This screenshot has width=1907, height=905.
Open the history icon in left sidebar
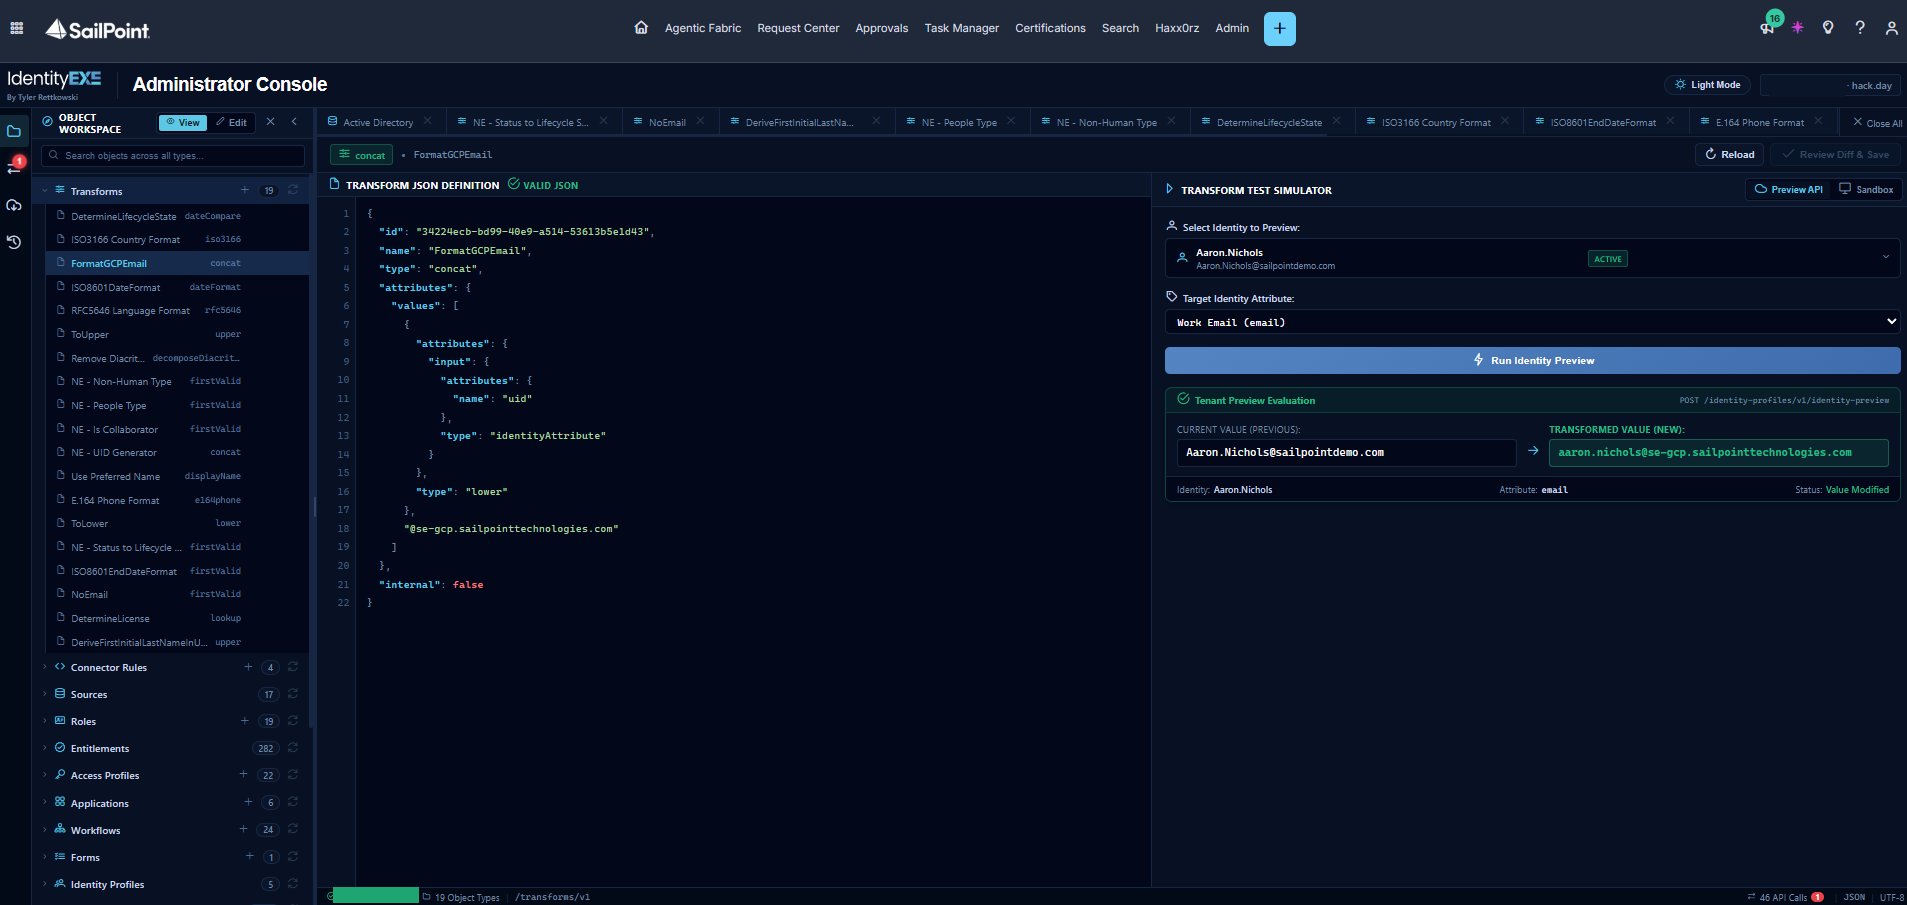(14, 242)
